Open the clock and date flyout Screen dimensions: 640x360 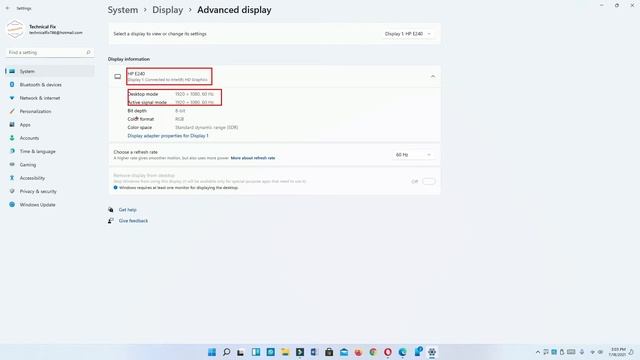click(618, 352)
